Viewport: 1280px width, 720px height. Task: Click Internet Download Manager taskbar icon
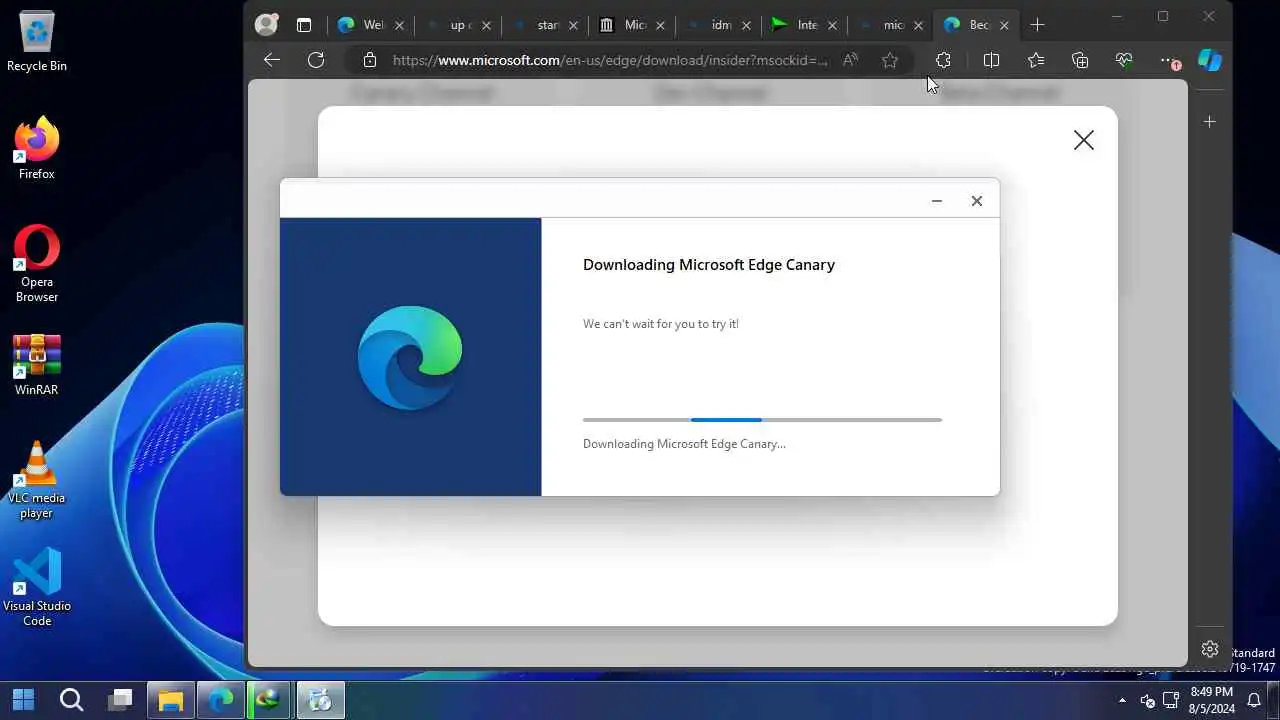coord(270,699)
